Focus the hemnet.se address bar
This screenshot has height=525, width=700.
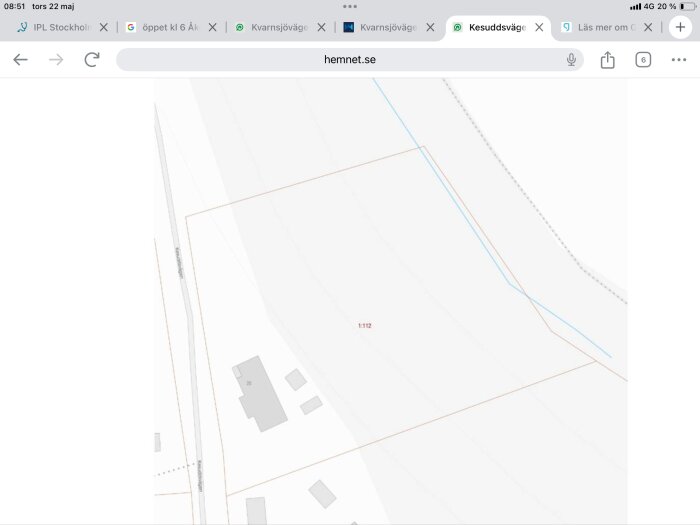point(350,59)
